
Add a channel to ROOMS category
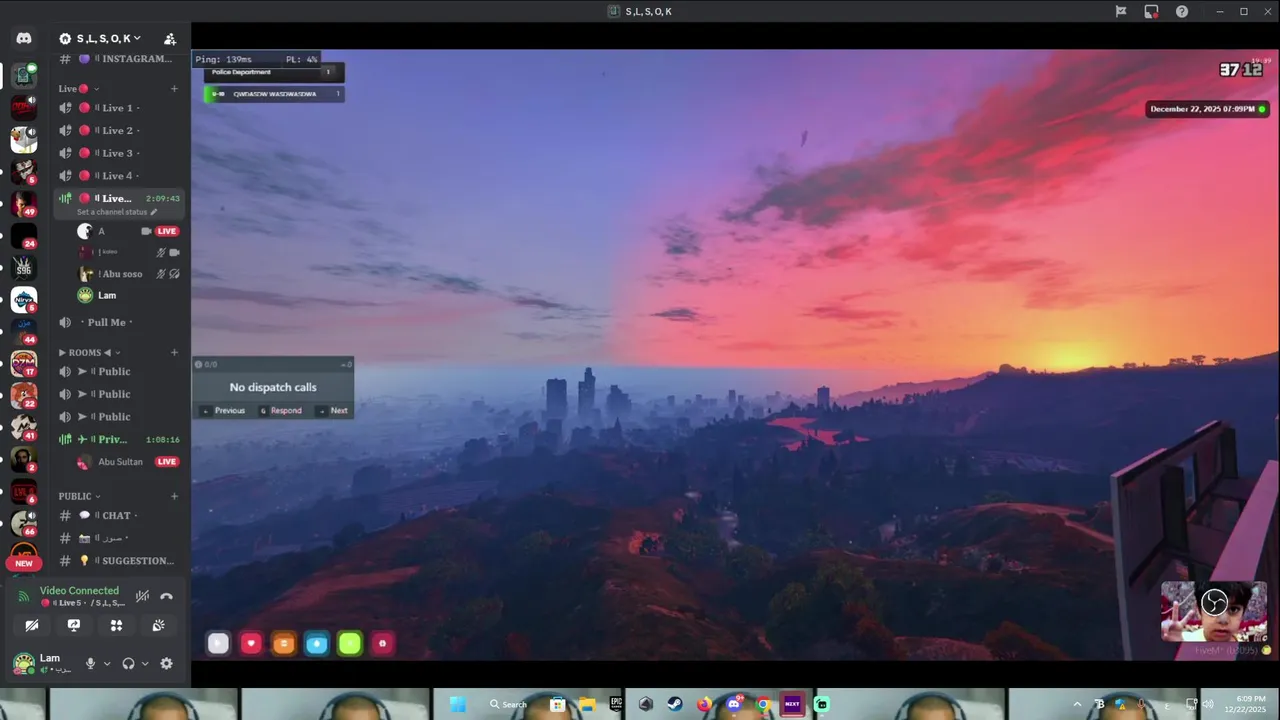[174, 352]
